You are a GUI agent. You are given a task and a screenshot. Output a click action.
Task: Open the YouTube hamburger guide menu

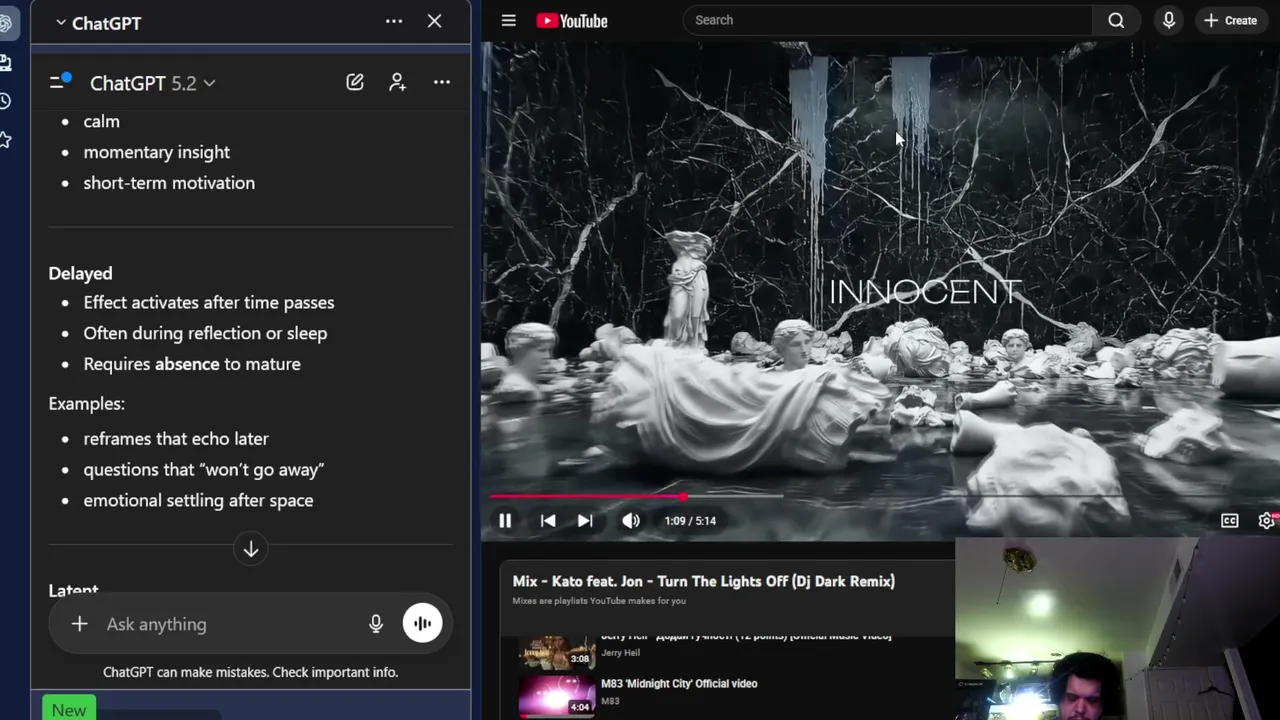(x=509, y=20)
